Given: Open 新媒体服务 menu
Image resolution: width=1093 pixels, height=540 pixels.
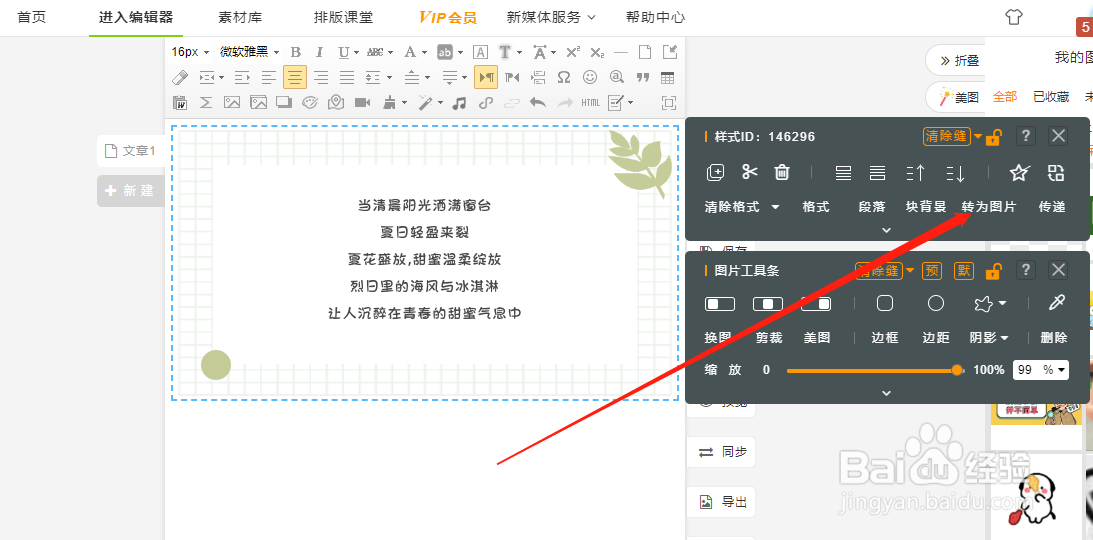Looking at the screenshot, I should pyautogui.click(x=551, y=17).
